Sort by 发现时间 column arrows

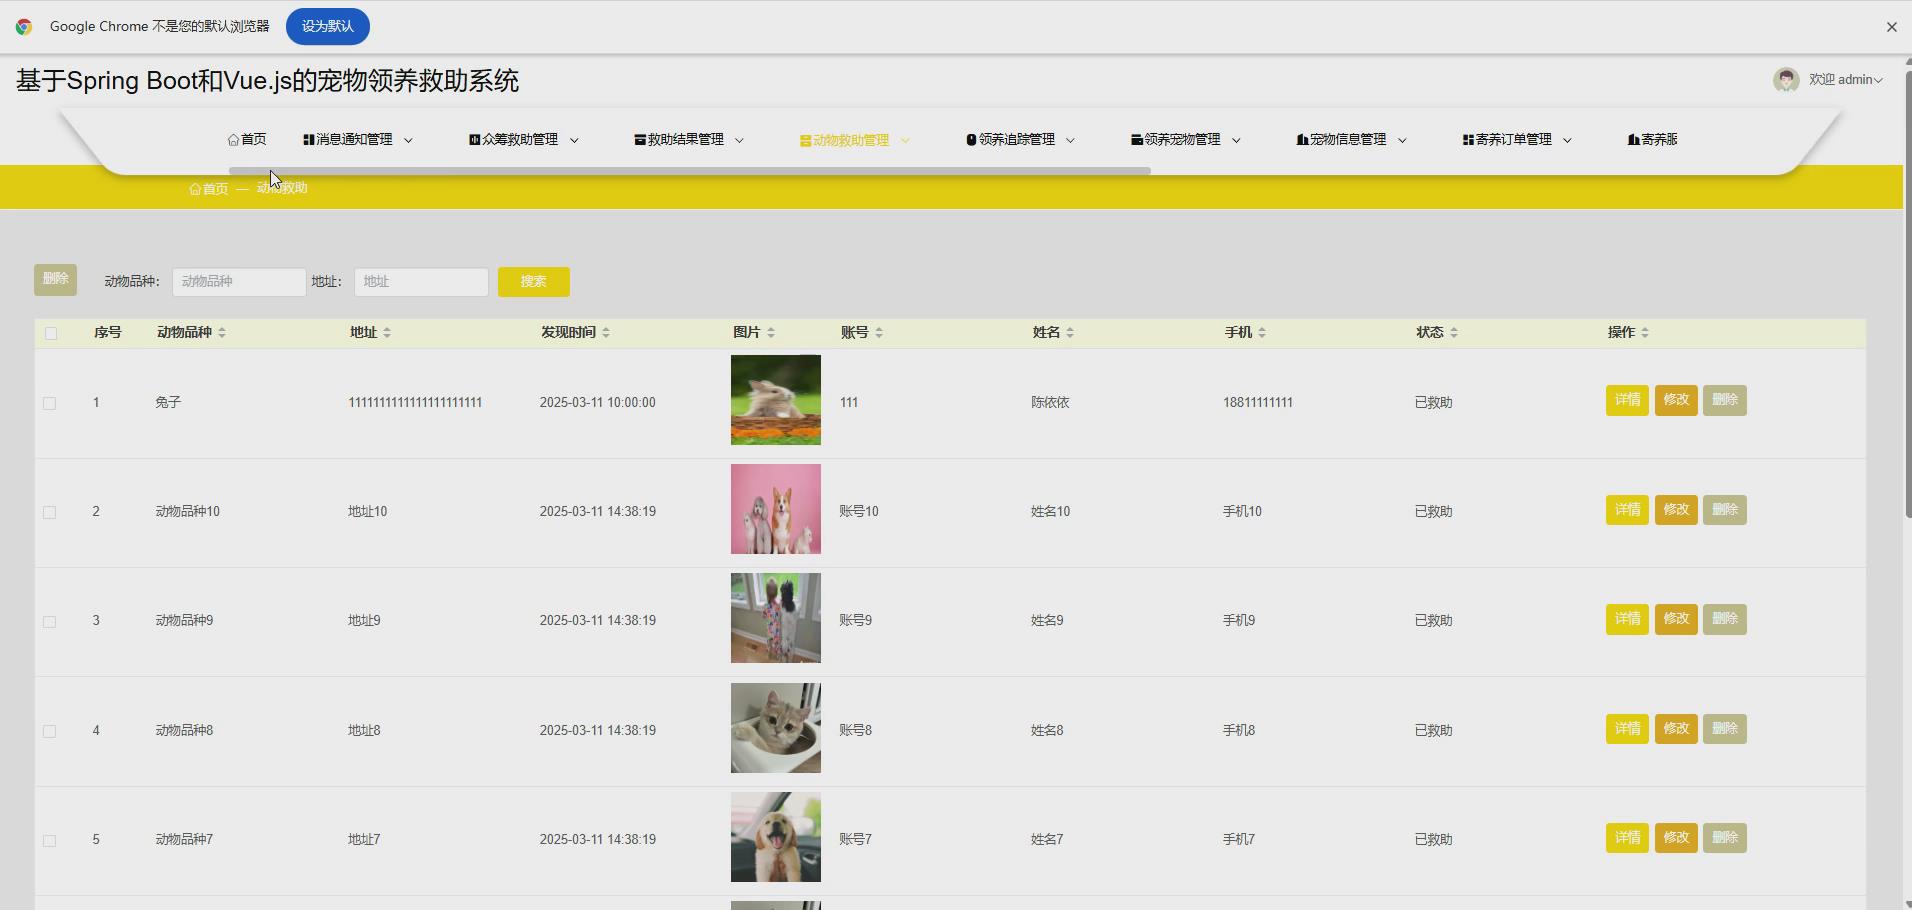[x=606, y=333]
